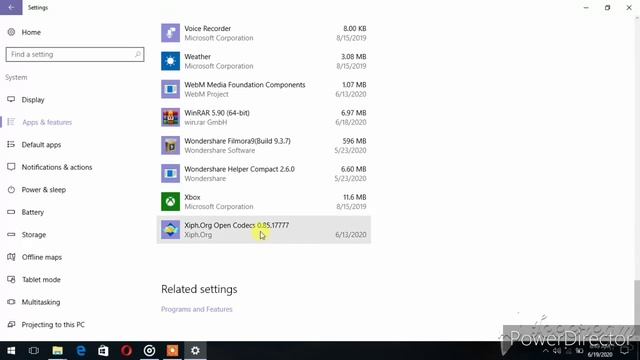Select Wondershare Filmora9 entry
640x360 pixels.
tap(264, 146)
